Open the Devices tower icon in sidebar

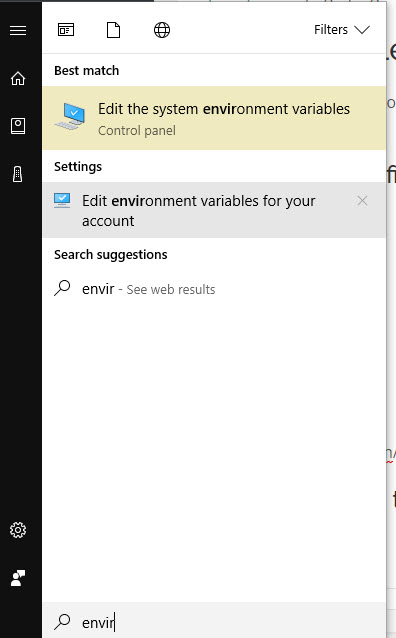coord(18,174)
